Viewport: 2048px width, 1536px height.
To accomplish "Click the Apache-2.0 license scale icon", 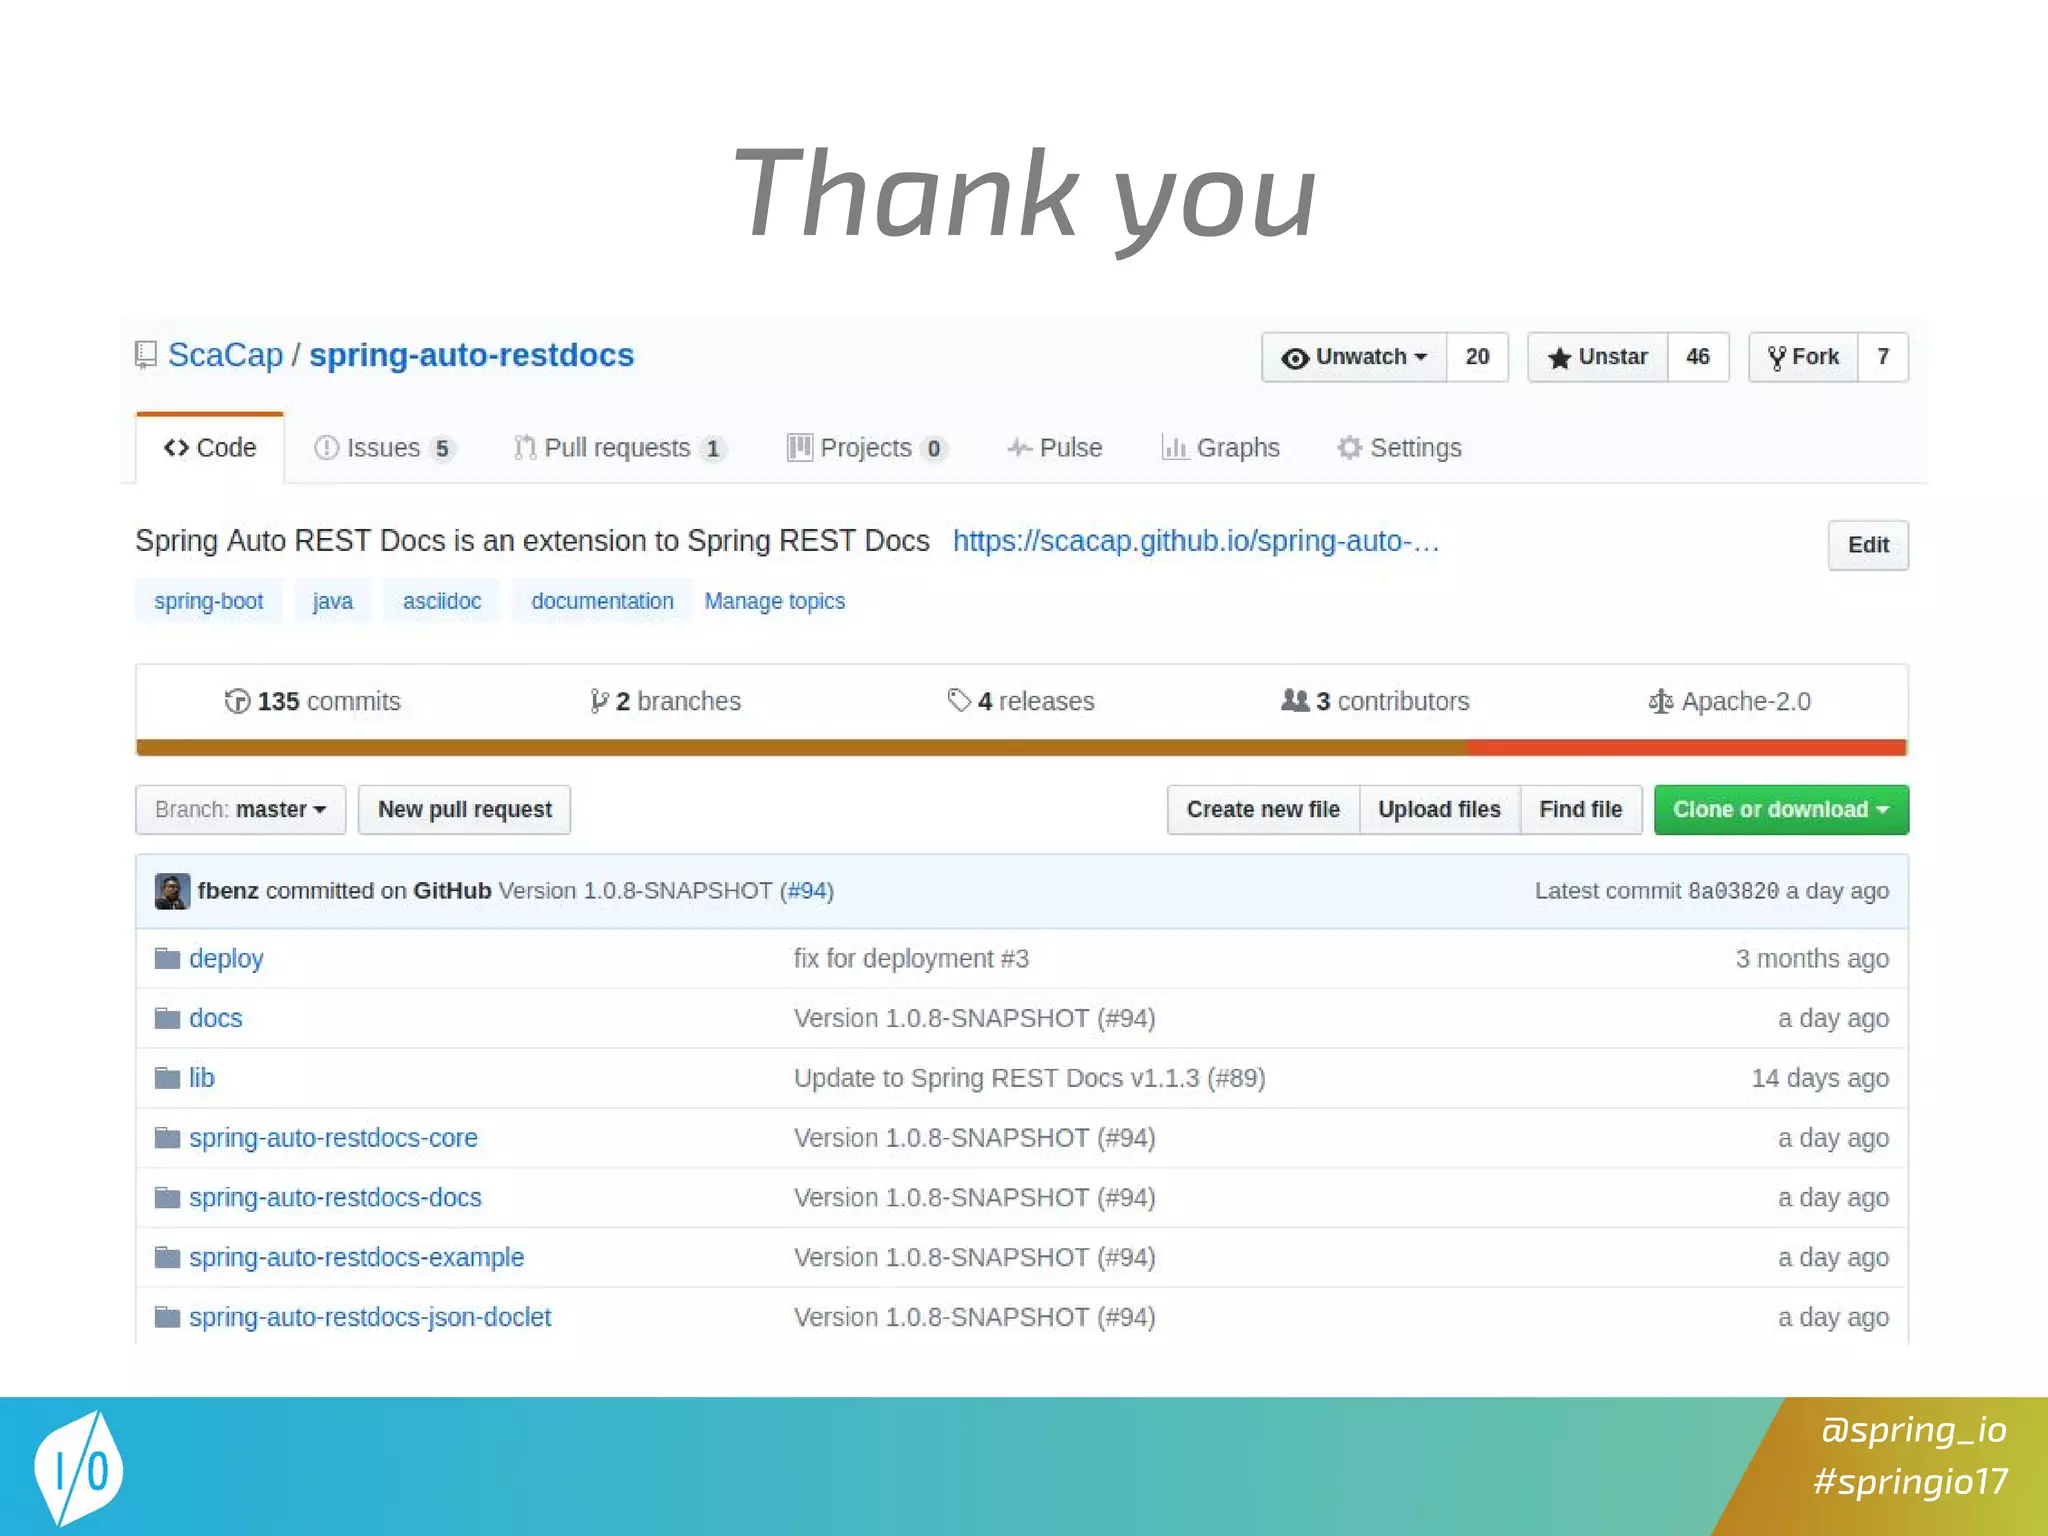I will 1660,701.
